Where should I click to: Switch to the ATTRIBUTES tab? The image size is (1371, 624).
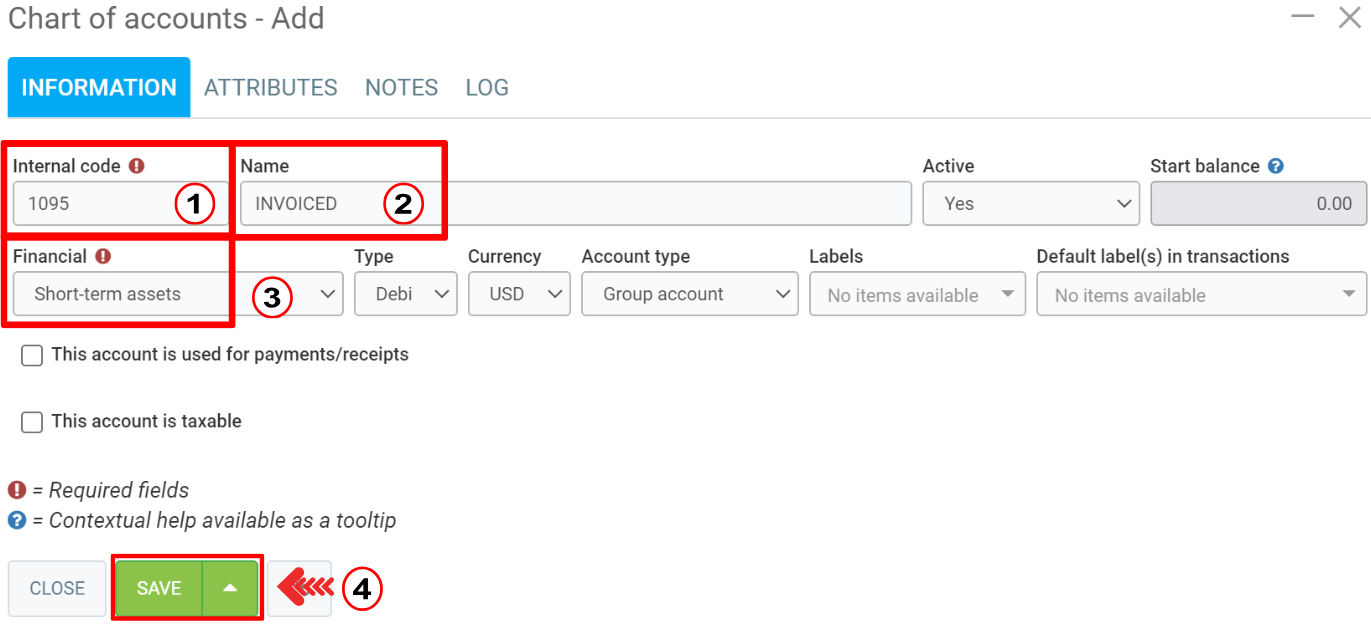(271, 88)
